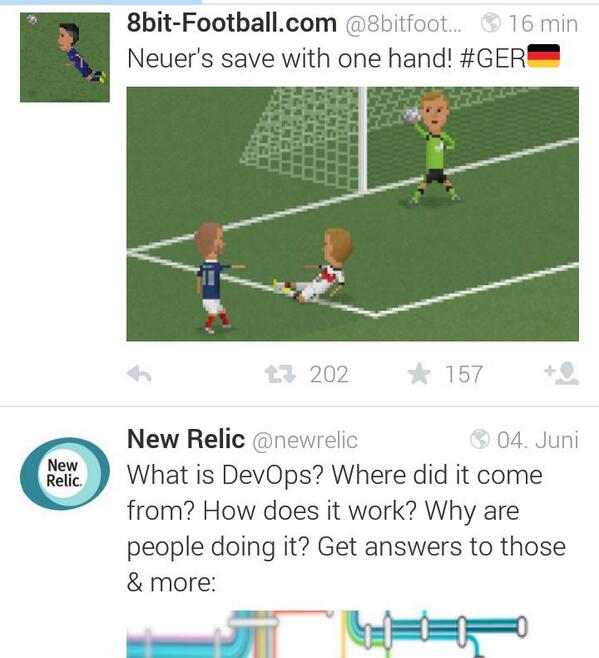Open the New Relic account name

186,439
